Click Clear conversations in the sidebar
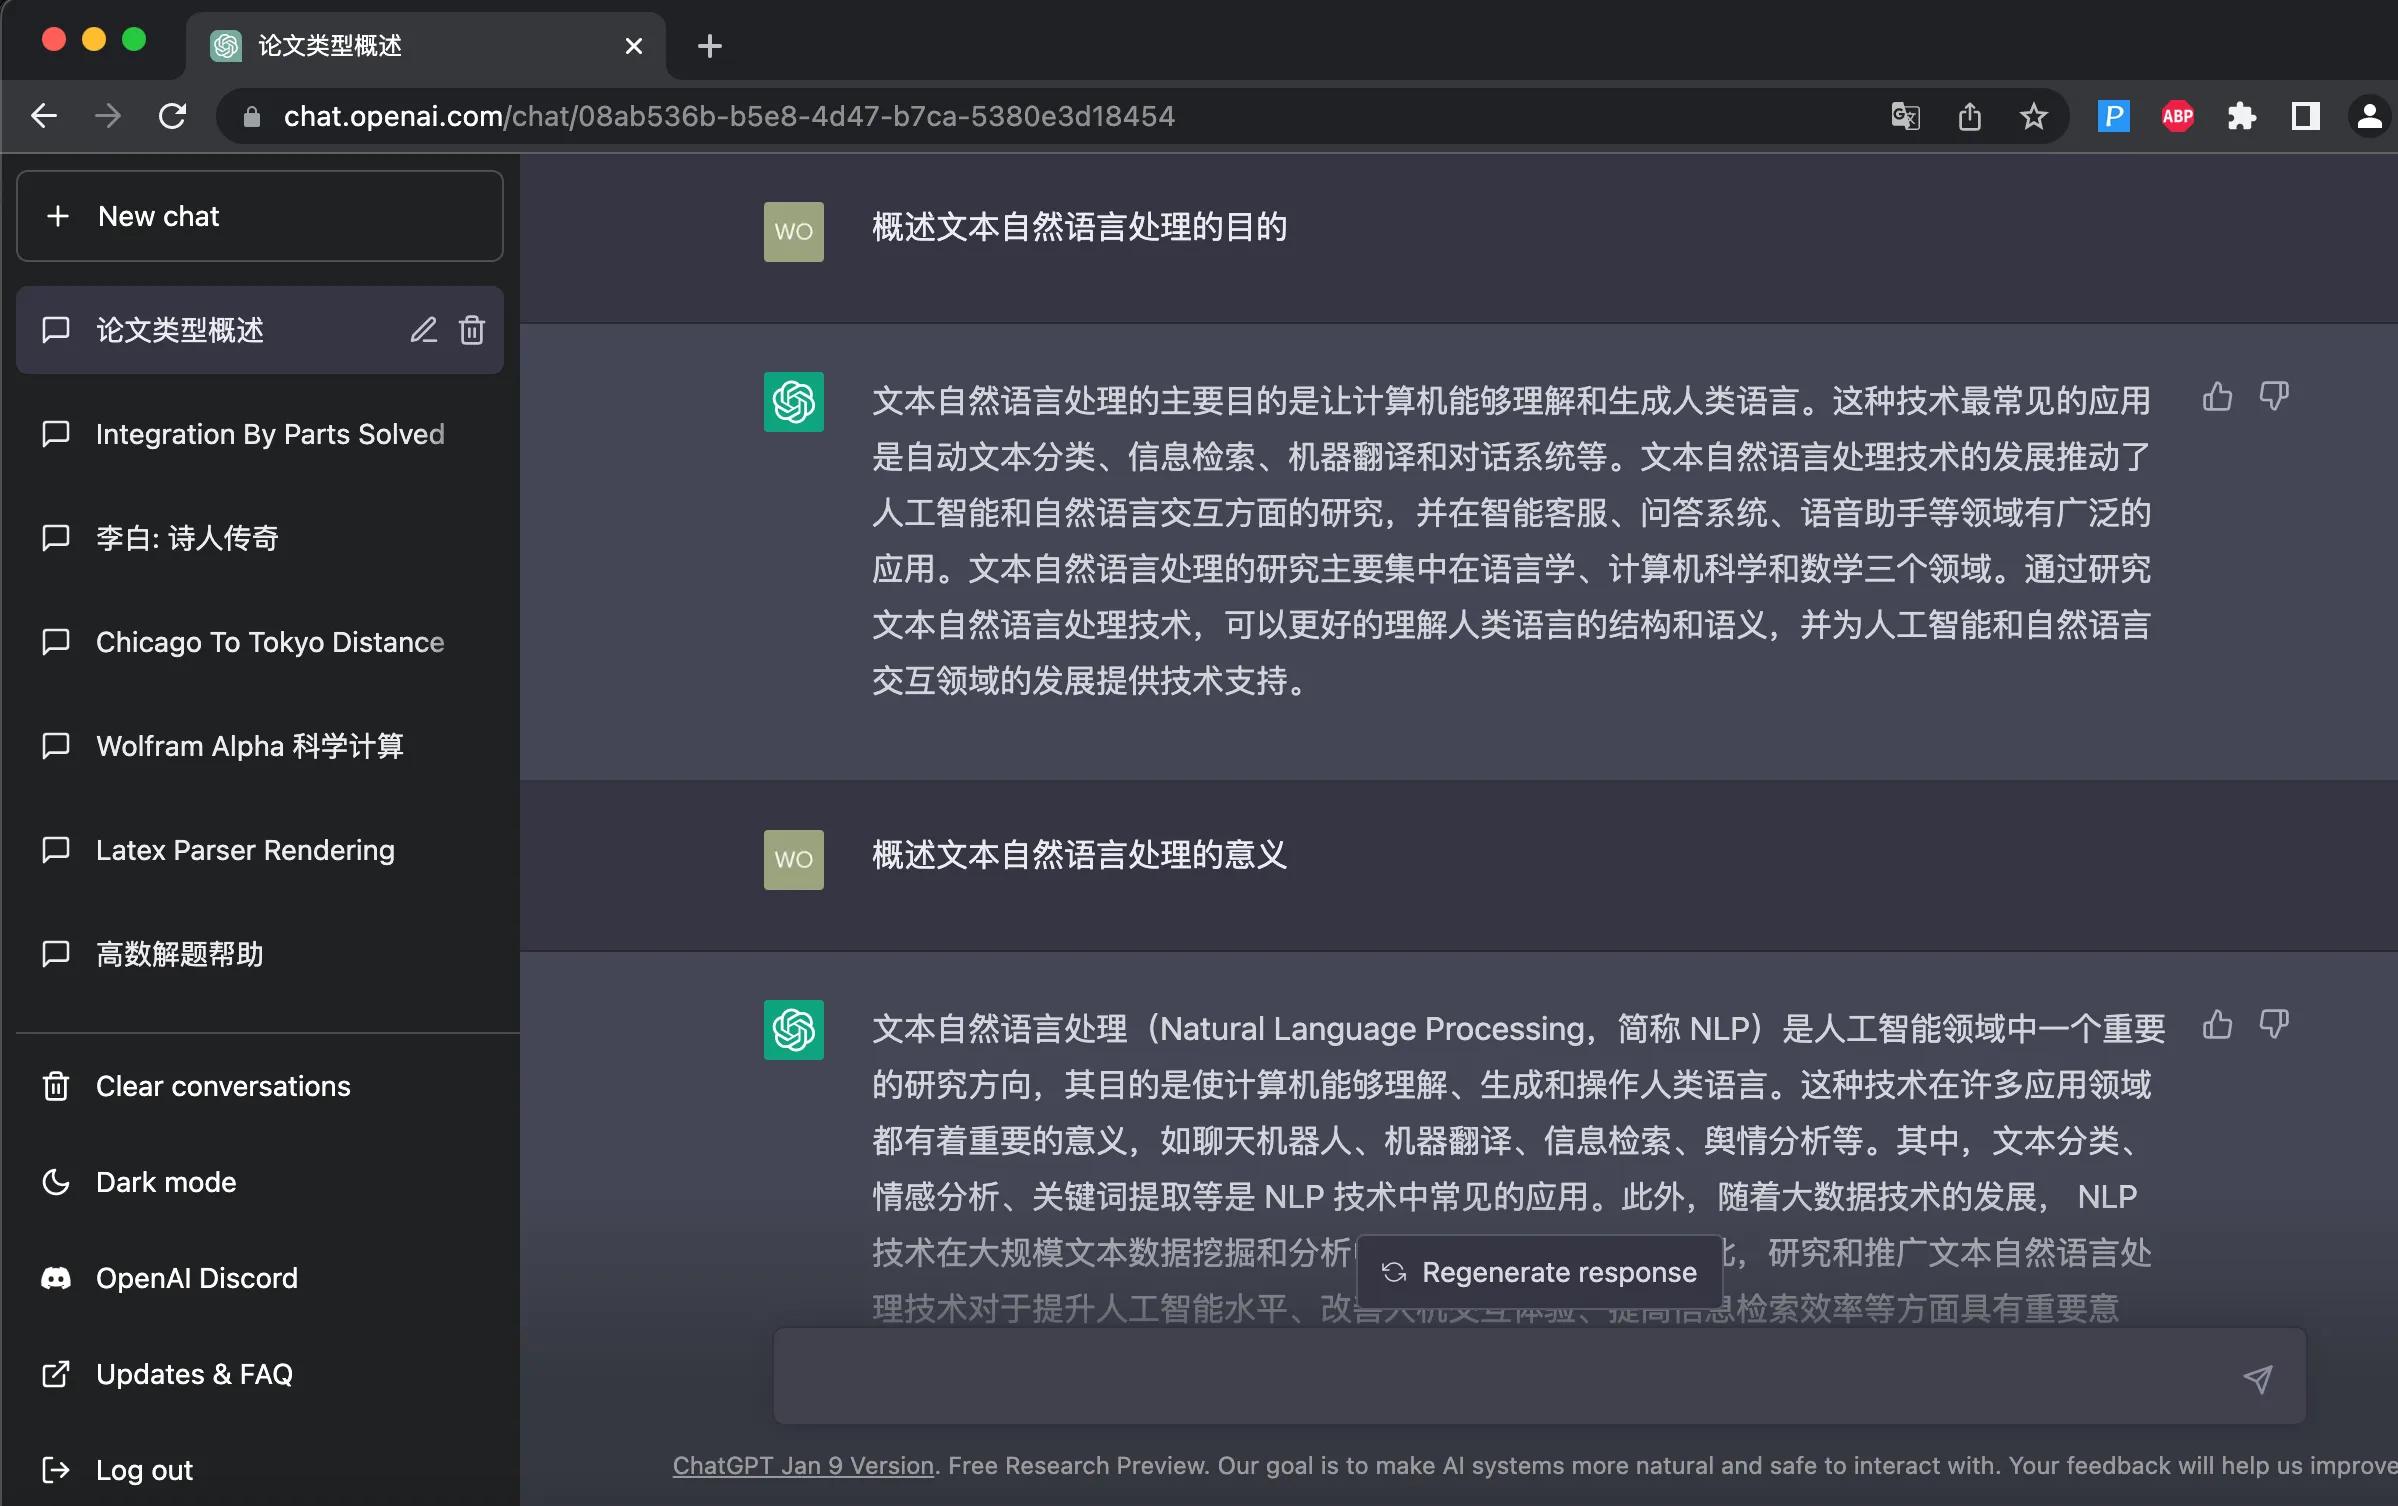2398x1506 pixels. (222, 1086)
